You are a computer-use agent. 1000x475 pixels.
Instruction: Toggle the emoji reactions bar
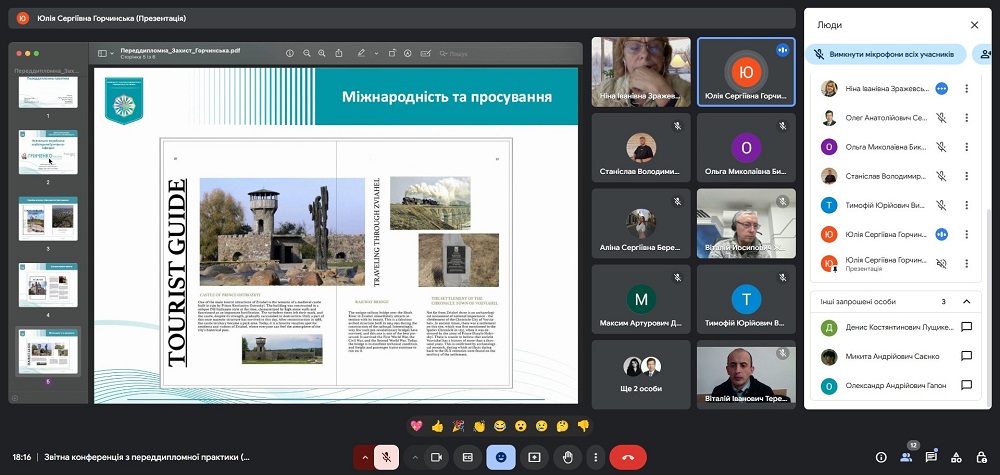(x=501, y=457)
